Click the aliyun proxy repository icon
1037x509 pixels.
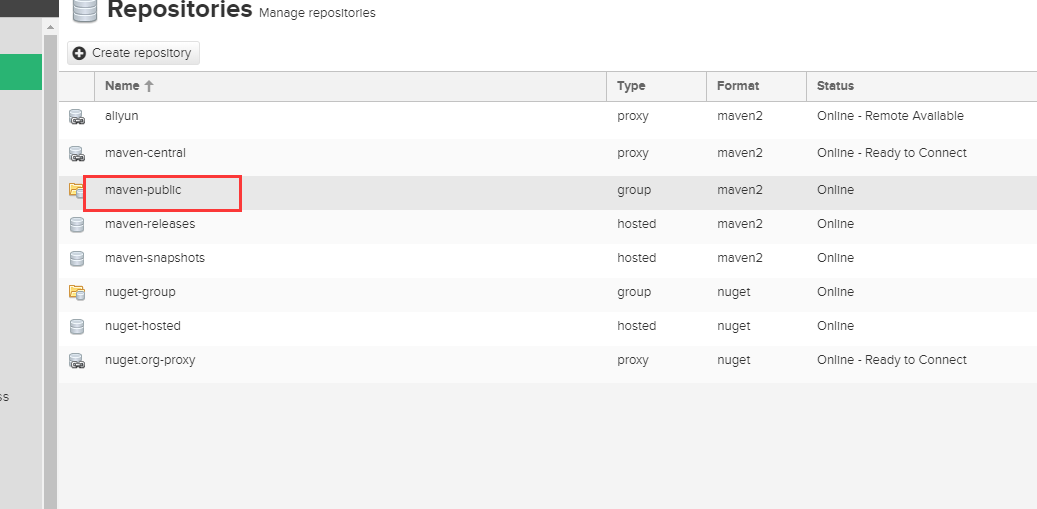coord(77,117)
